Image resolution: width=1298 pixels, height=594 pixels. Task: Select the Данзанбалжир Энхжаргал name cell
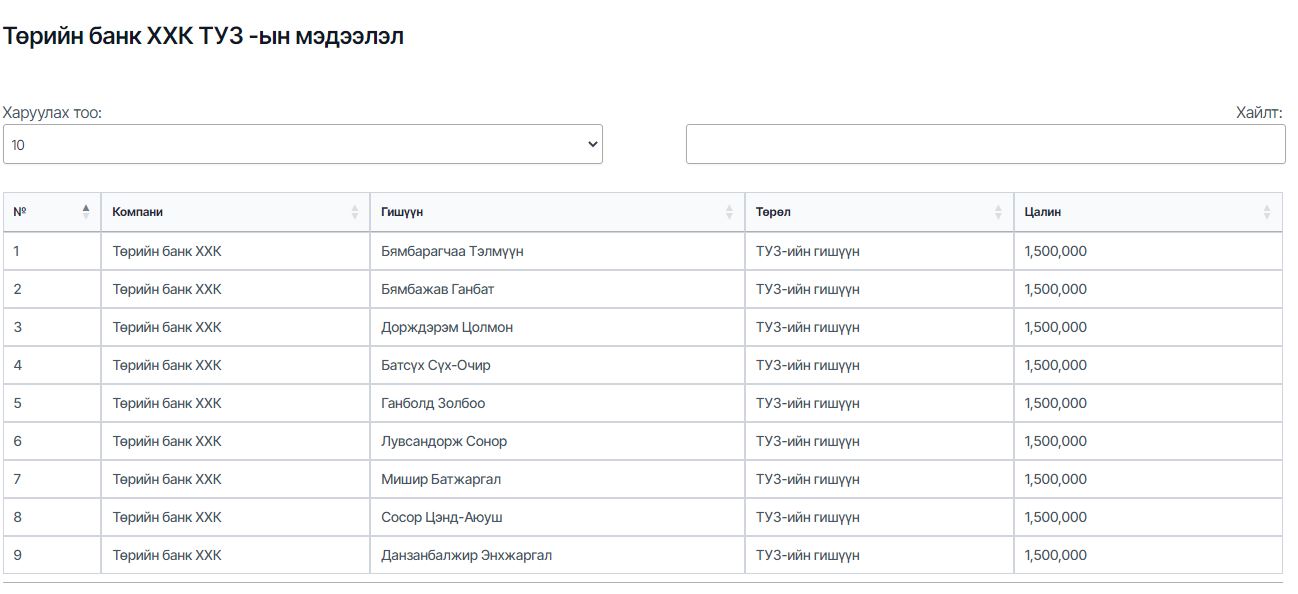click(466, 555)
